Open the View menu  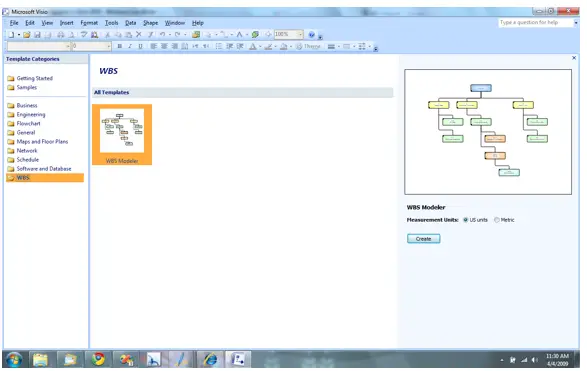coord(47,23)
